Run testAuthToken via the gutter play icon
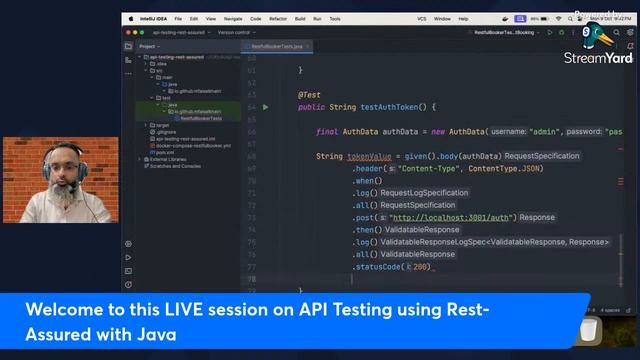This screenshot has height=360, width=640. pos(265,107)
